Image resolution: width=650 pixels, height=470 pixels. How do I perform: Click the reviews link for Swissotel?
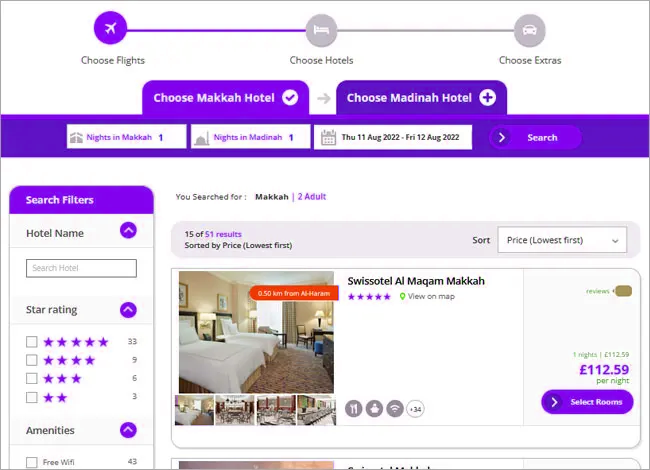[597, 291]
